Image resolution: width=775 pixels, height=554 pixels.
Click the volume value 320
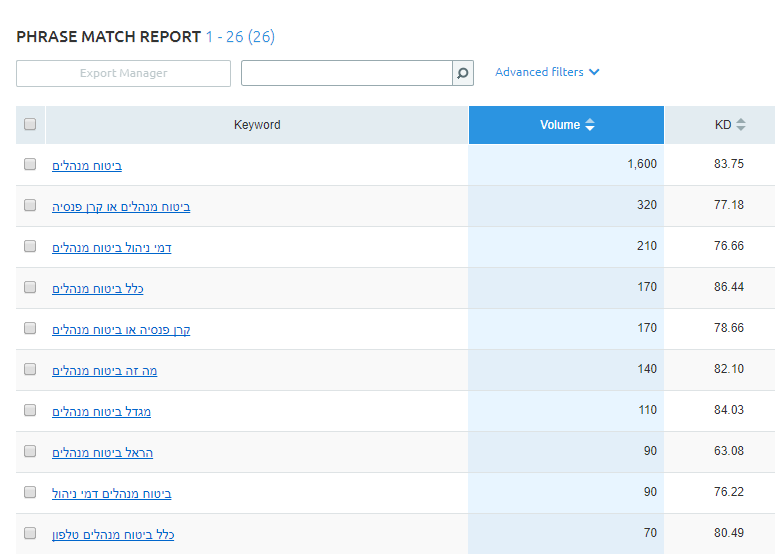pos(647,205)
